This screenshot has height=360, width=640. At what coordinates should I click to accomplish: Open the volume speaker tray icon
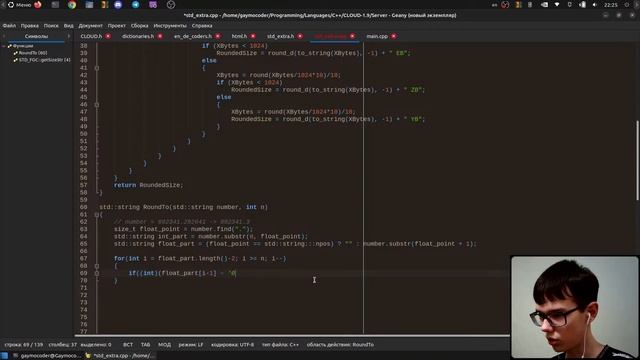(594, 5)
